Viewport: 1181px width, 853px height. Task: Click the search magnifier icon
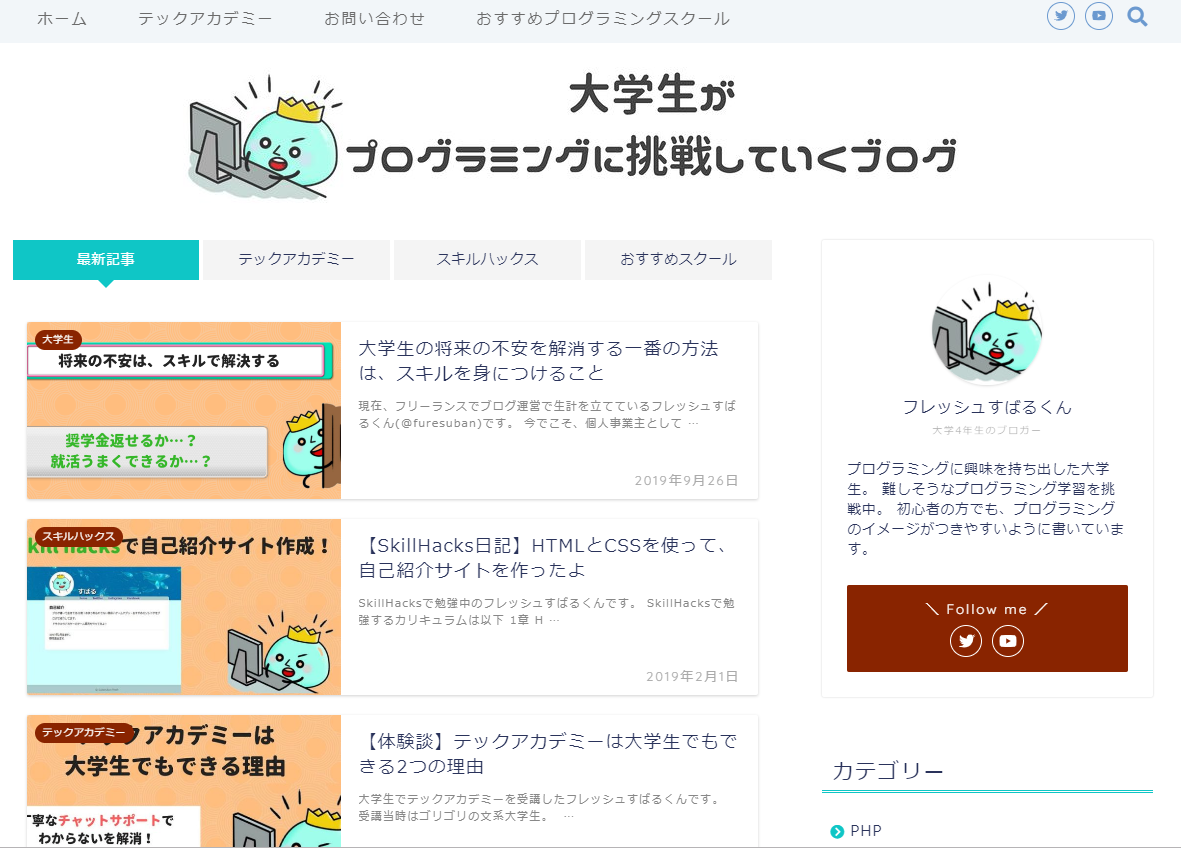(1137, 17)
